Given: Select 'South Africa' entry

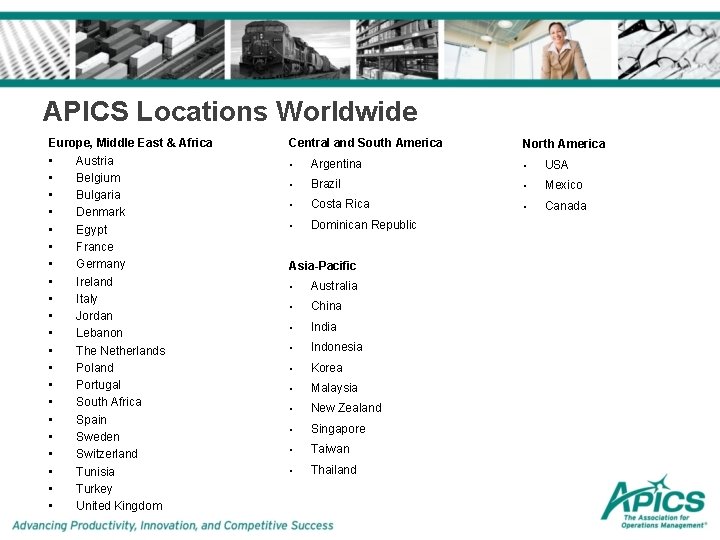Looking at the screenshot, I should coord(109,402).
